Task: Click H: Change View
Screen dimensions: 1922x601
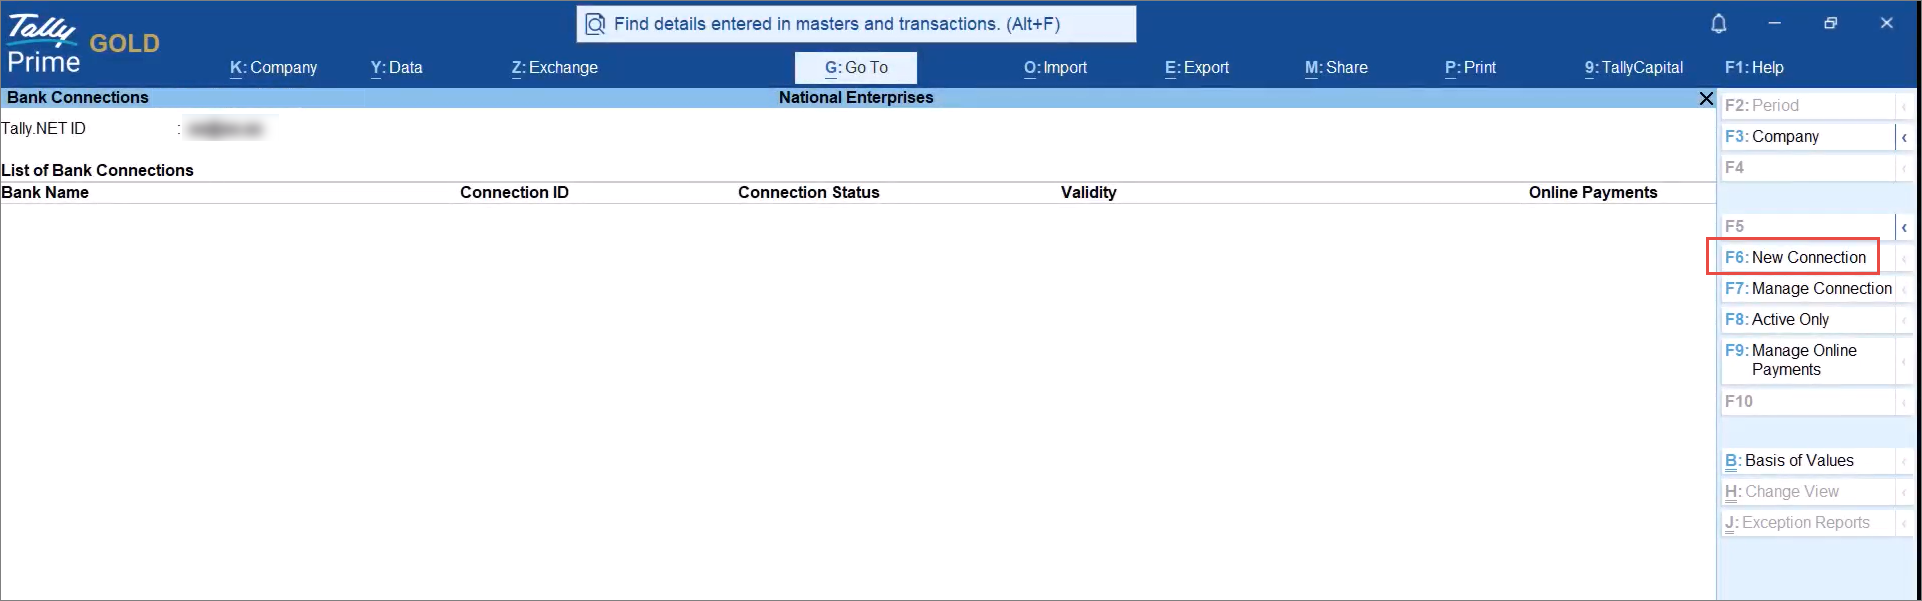Action: 1808,491
